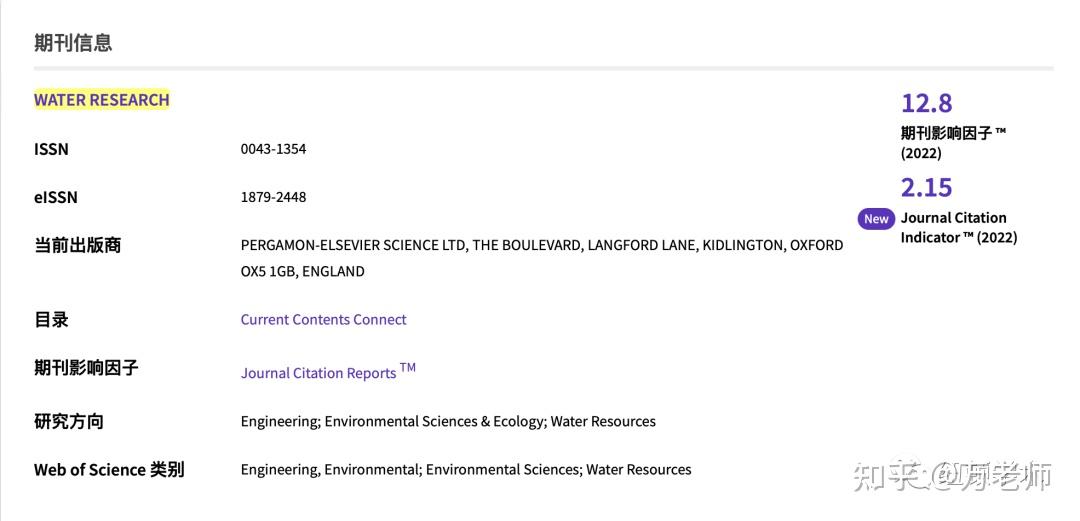Click the 2.15 citation indicator value
The image size is (1080, 521).
point(926,187)
